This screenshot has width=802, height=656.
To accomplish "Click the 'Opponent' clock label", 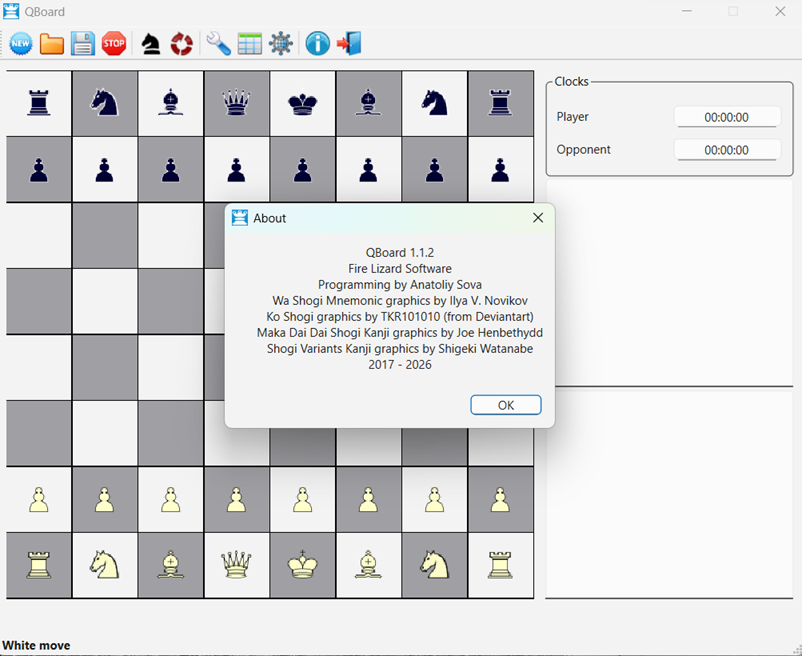I will (x=583, y=149).
